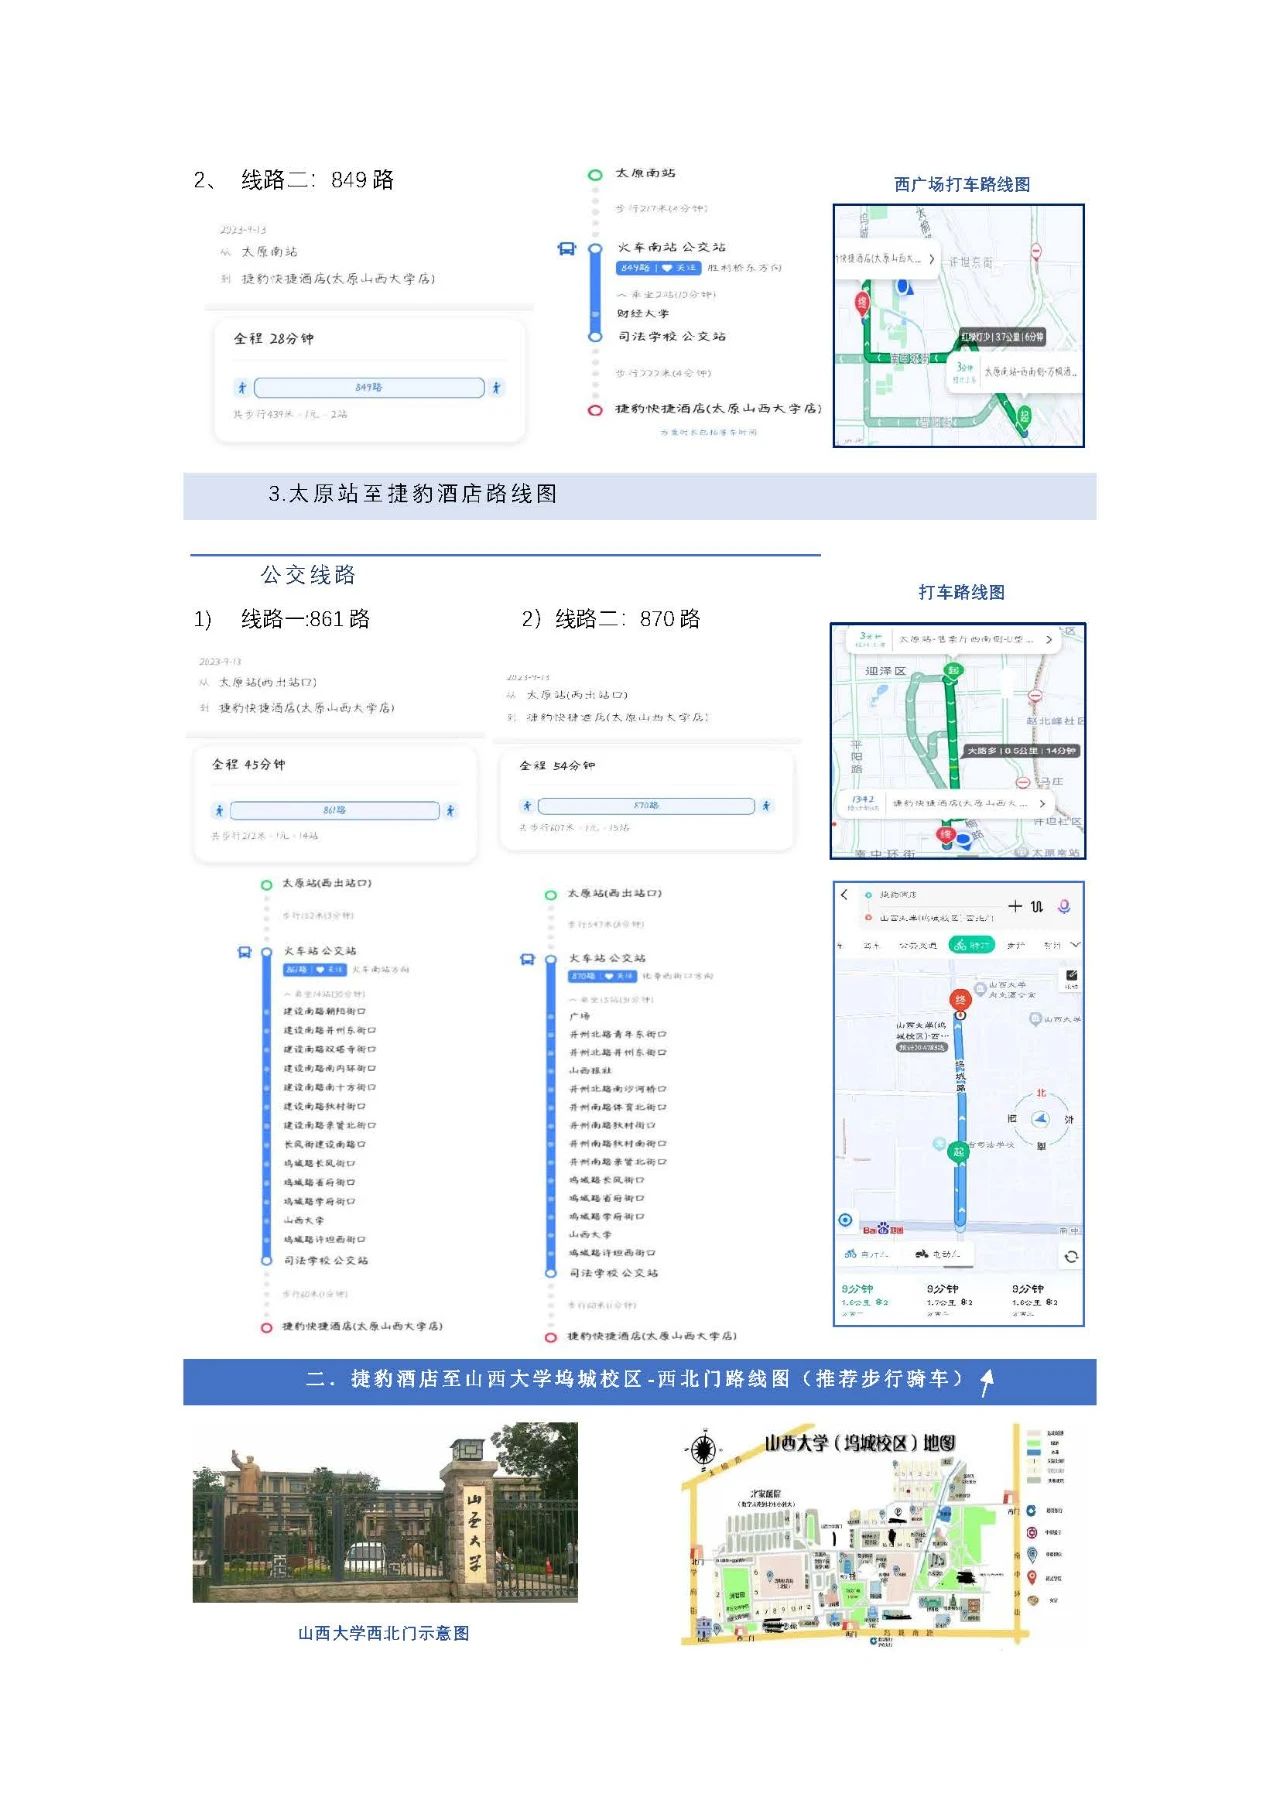Tap 861路 follow badge under 火车站公交站
This screenshot has width=1280, height=1810.
pyautogui.click(x=315, y=970)
